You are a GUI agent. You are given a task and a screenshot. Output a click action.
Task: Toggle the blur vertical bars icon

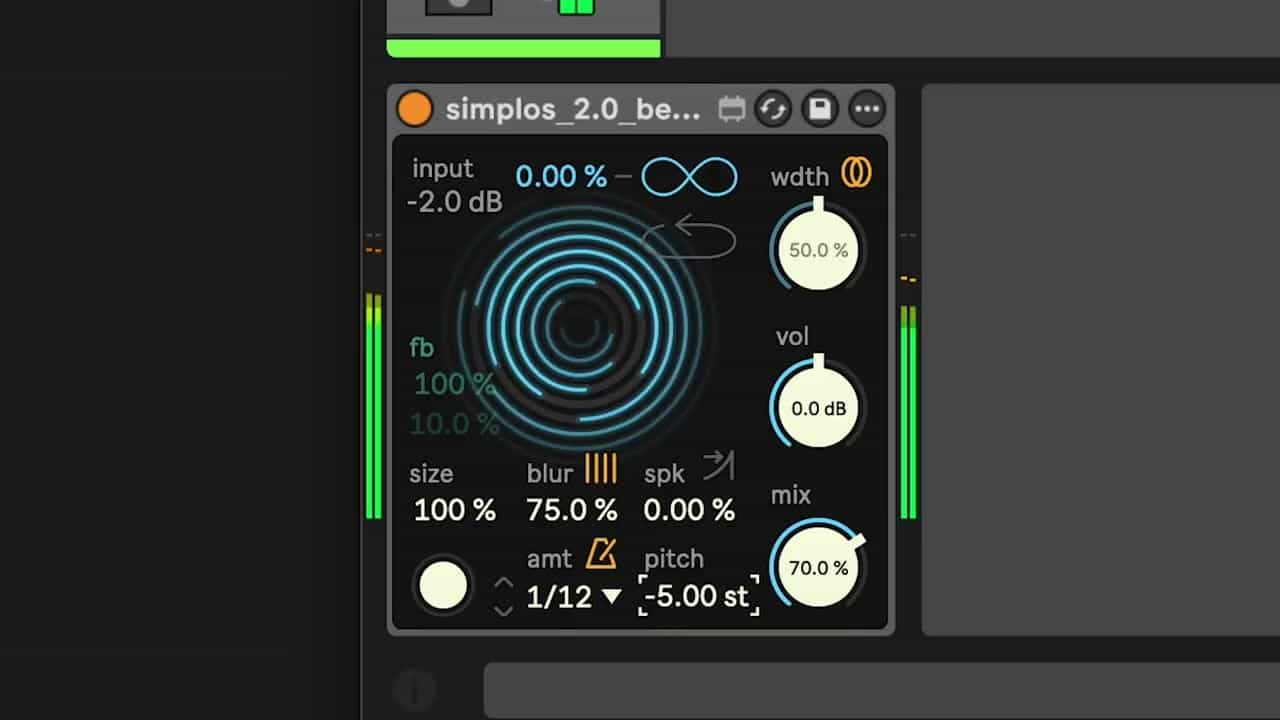tap(601, 468)
